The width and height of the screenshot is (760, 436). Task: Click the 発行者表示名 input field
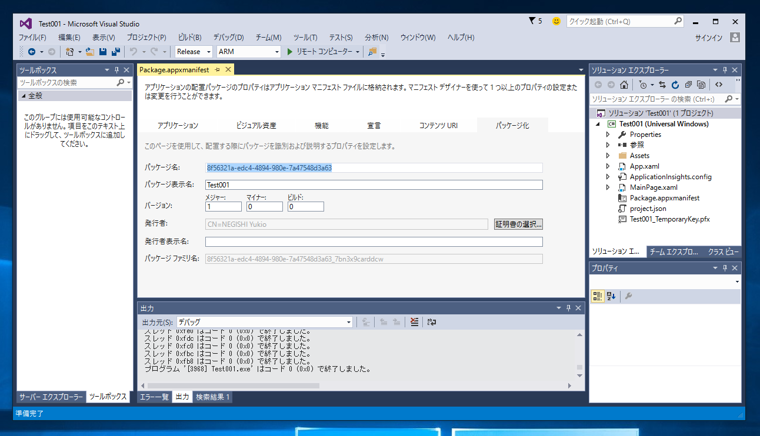[x=374, y=241]
